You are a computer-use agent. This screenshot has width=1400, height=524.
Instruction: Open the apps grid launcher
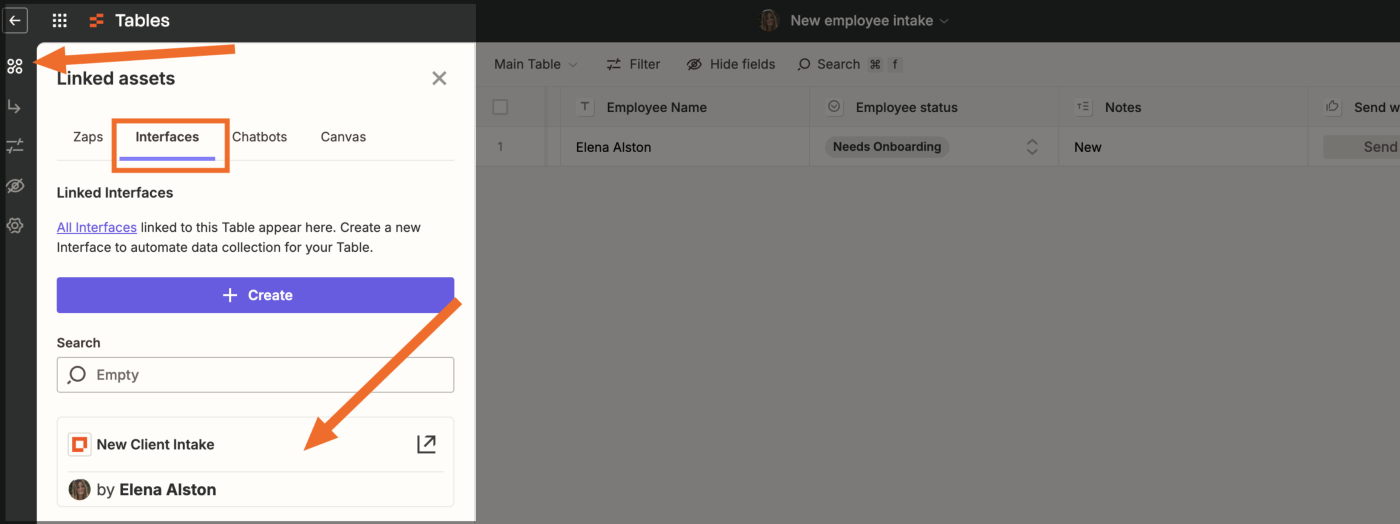coord(60,20)
